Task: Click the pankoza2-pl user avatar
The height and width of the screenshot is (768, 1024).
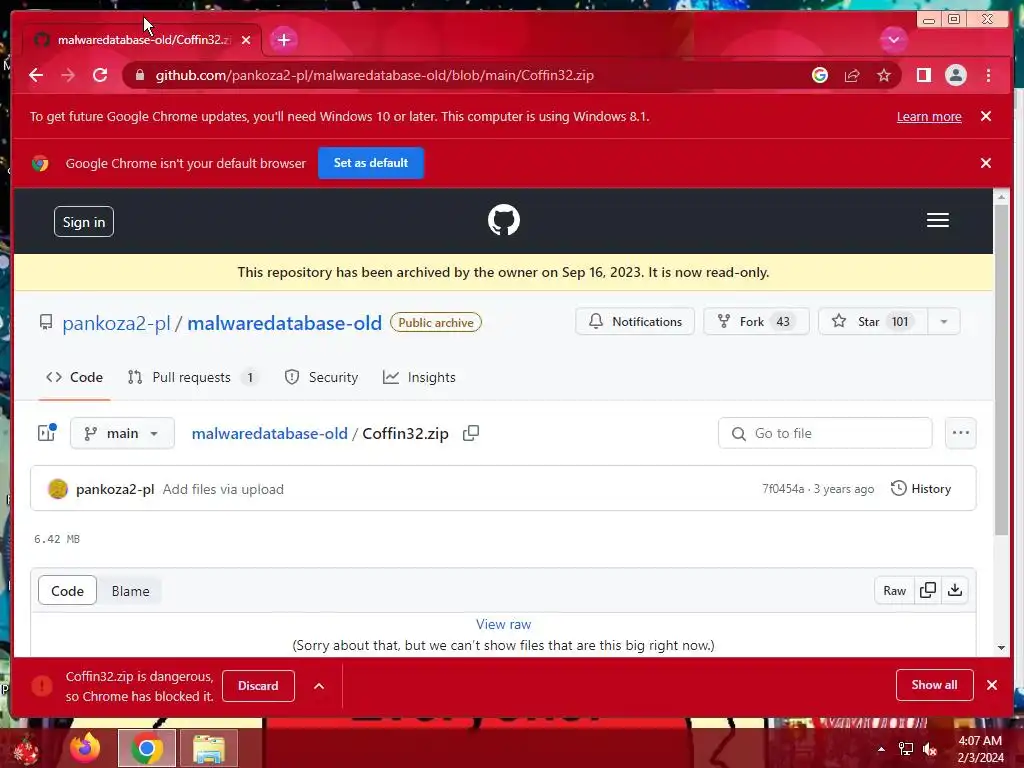Action: point(57,488)
